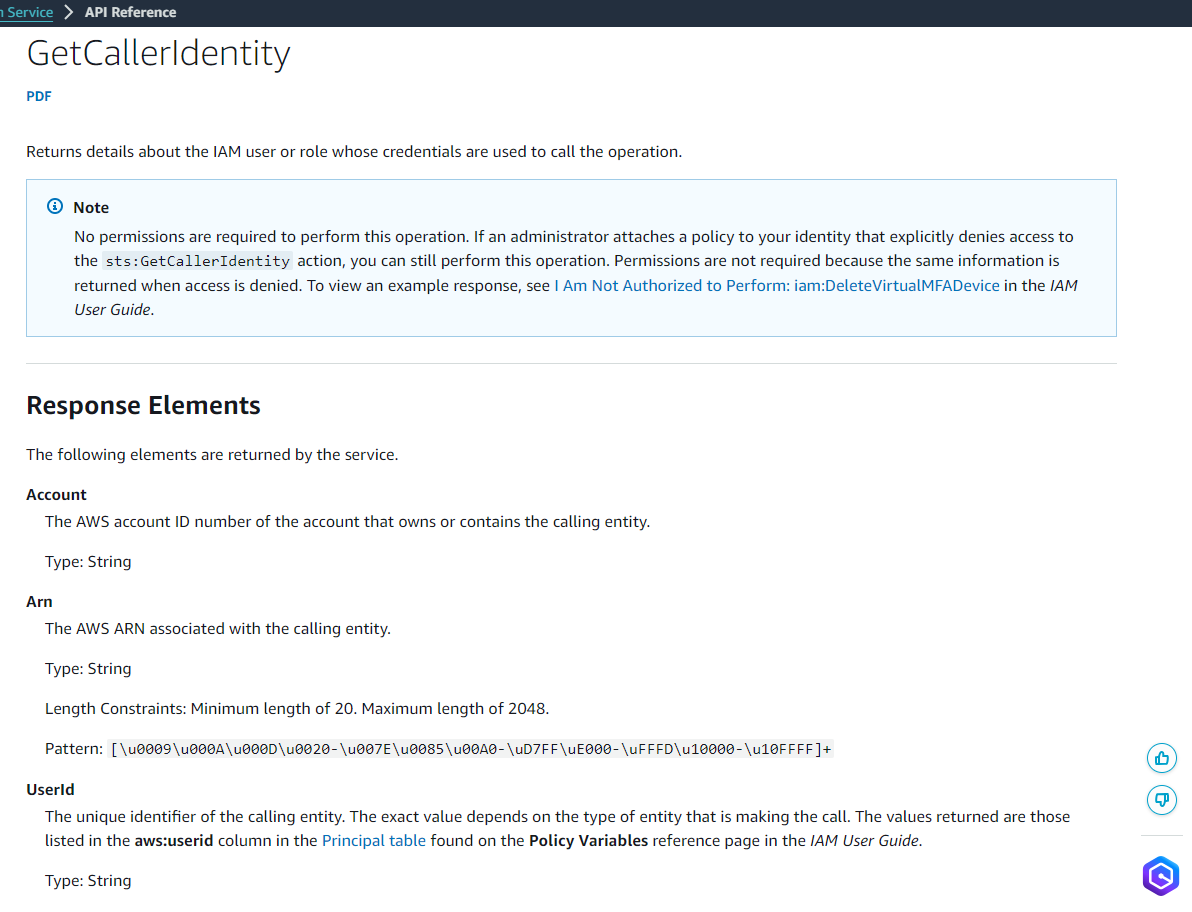
Task: Click the breadcrumb chevron before API Reference
Action: 69,13
